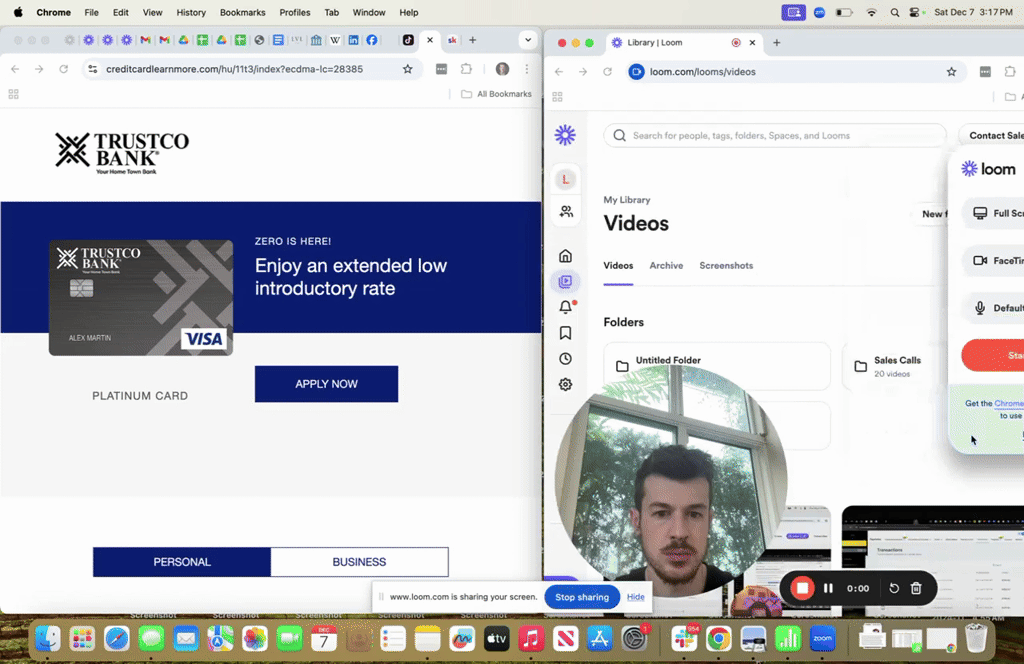Open the people icon in Loom sidebar
The height and width of the screenshot is (664, 1024).
566,212
